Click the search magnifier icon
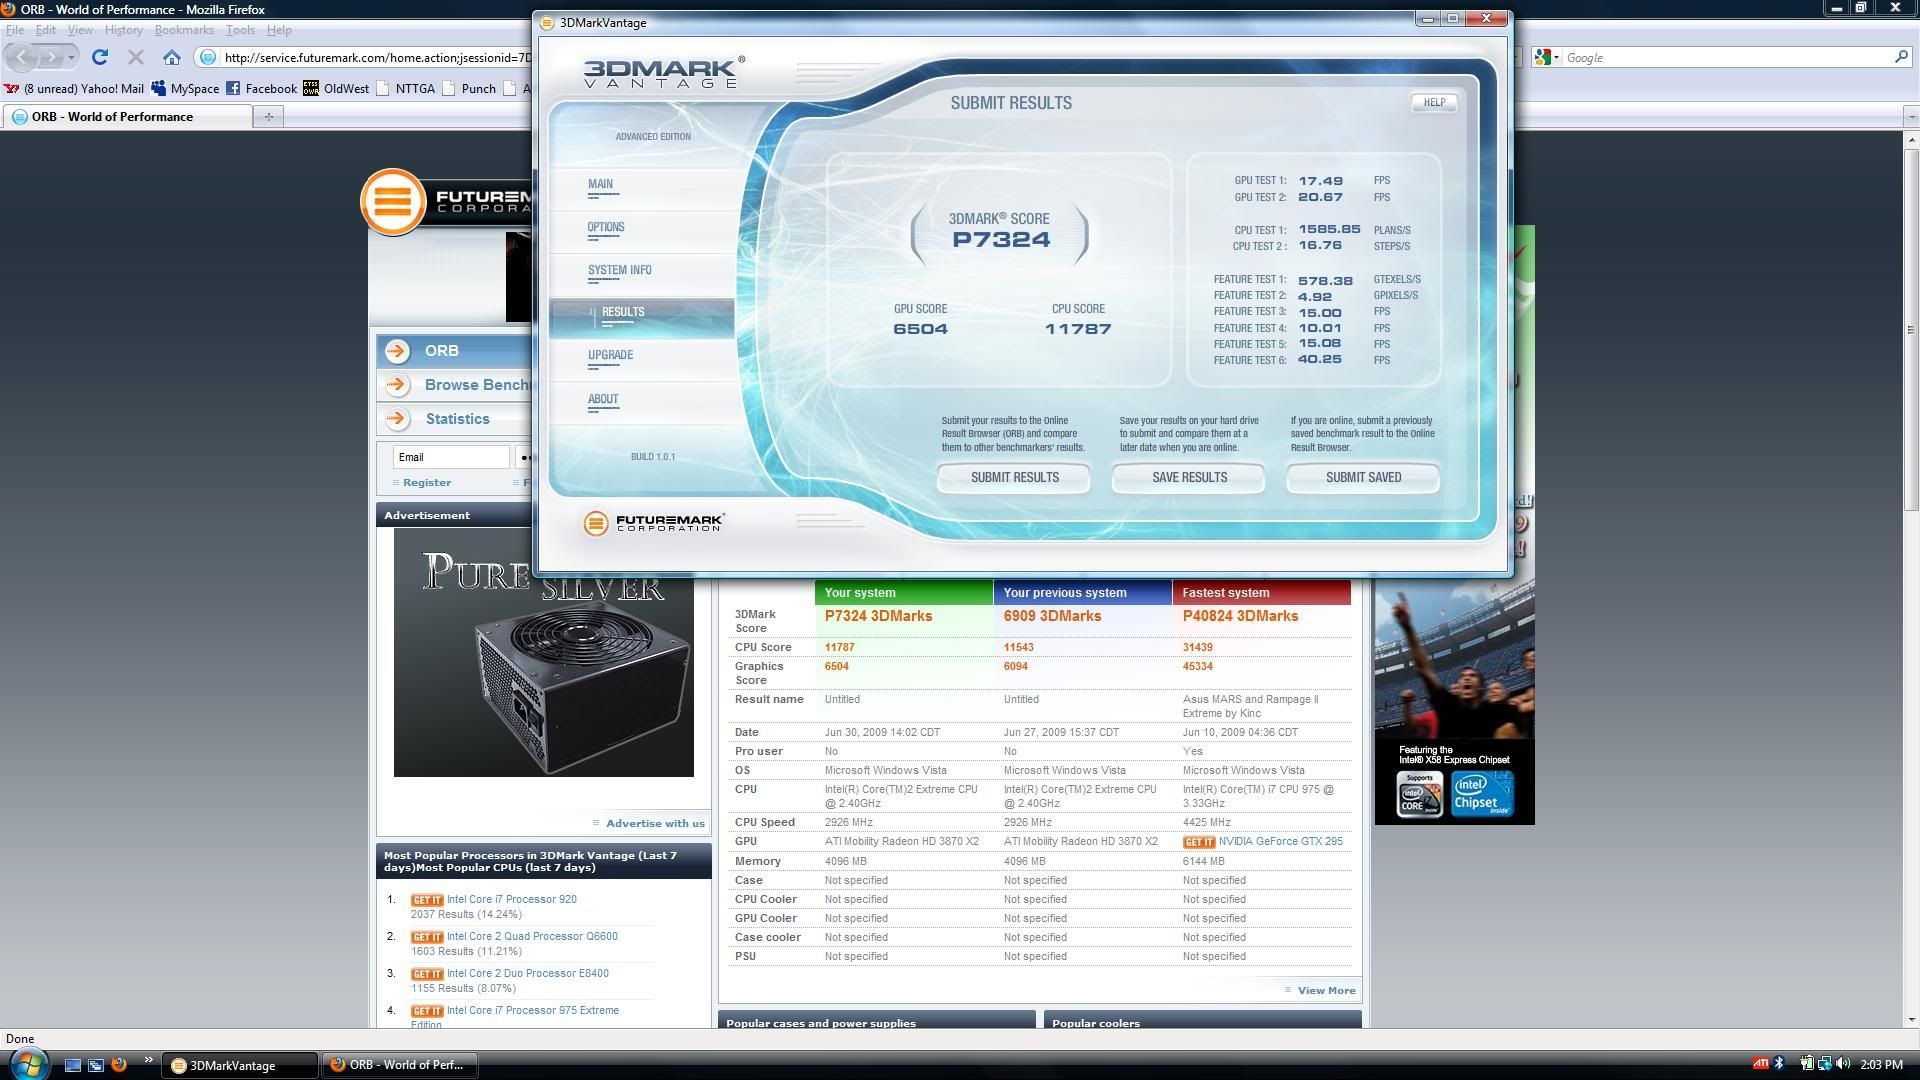The width and height of the screenshot is (1920, 1080). click(x=1901, y=57)
